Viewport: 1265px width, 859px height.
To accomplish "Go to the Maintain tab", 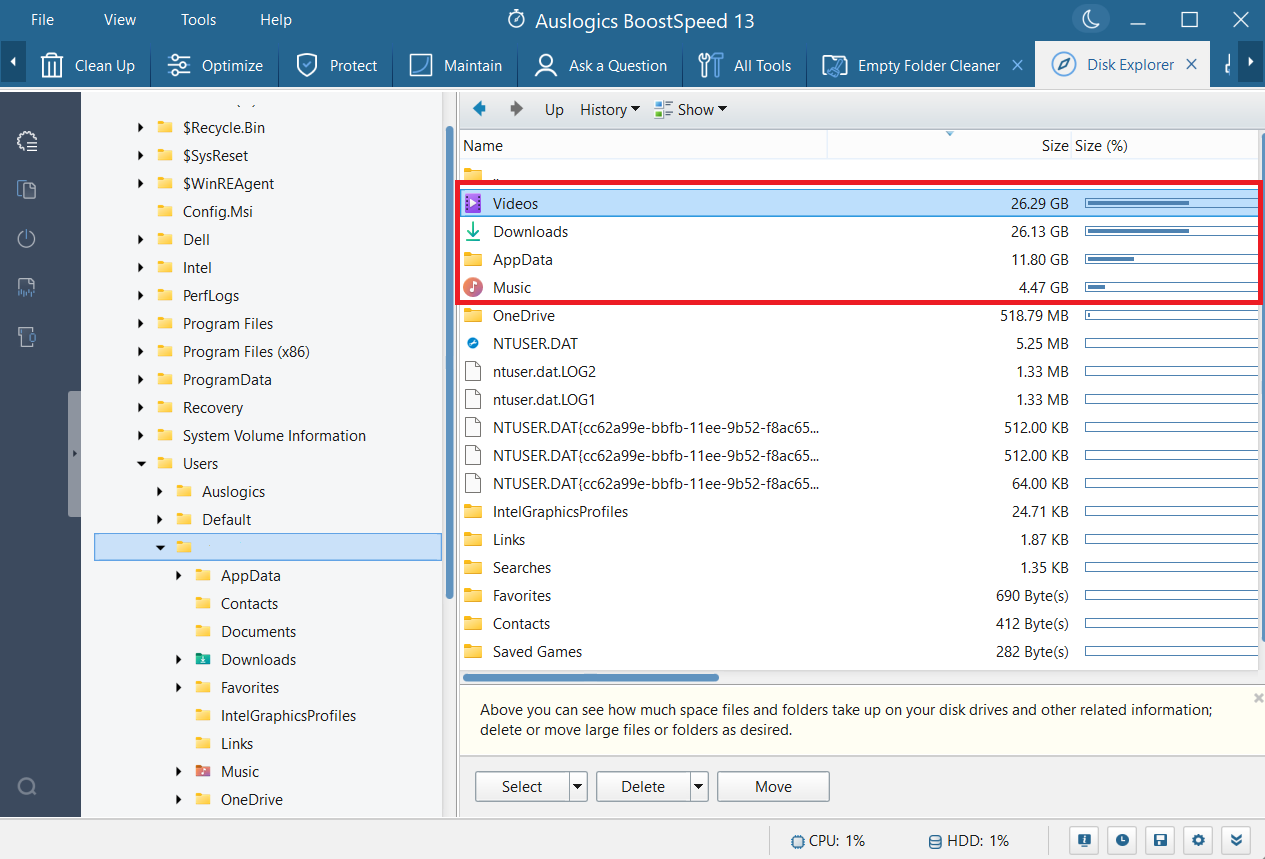I will coord(455,66).
